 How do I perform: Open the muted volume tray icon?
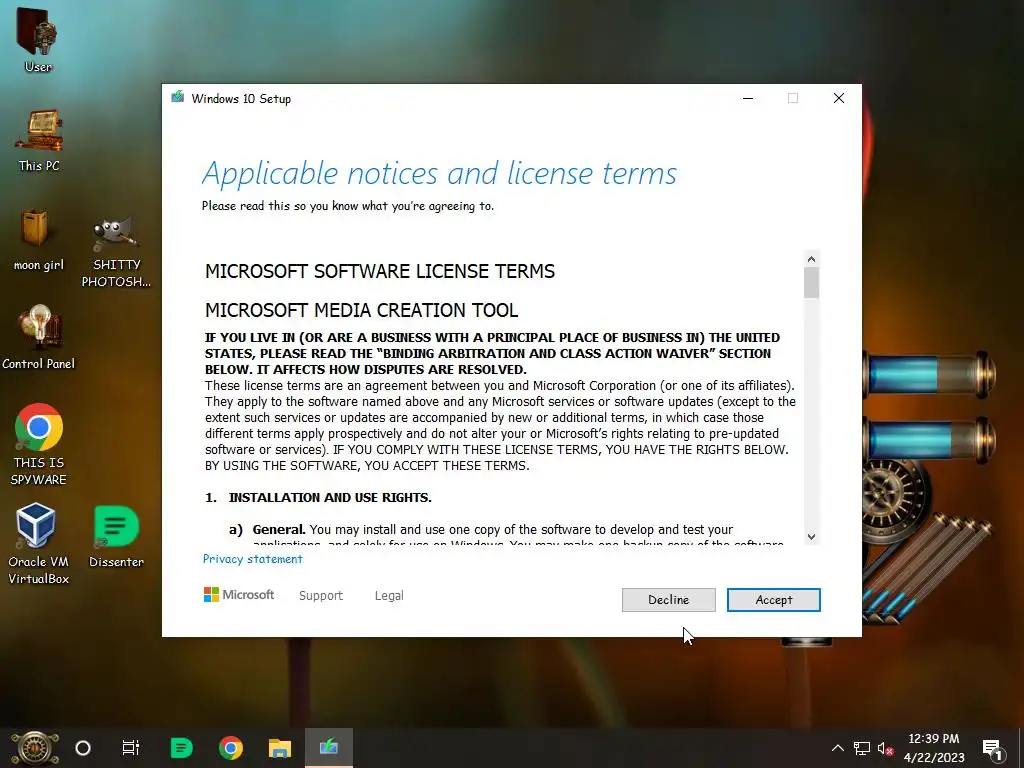tap(886, 748)
